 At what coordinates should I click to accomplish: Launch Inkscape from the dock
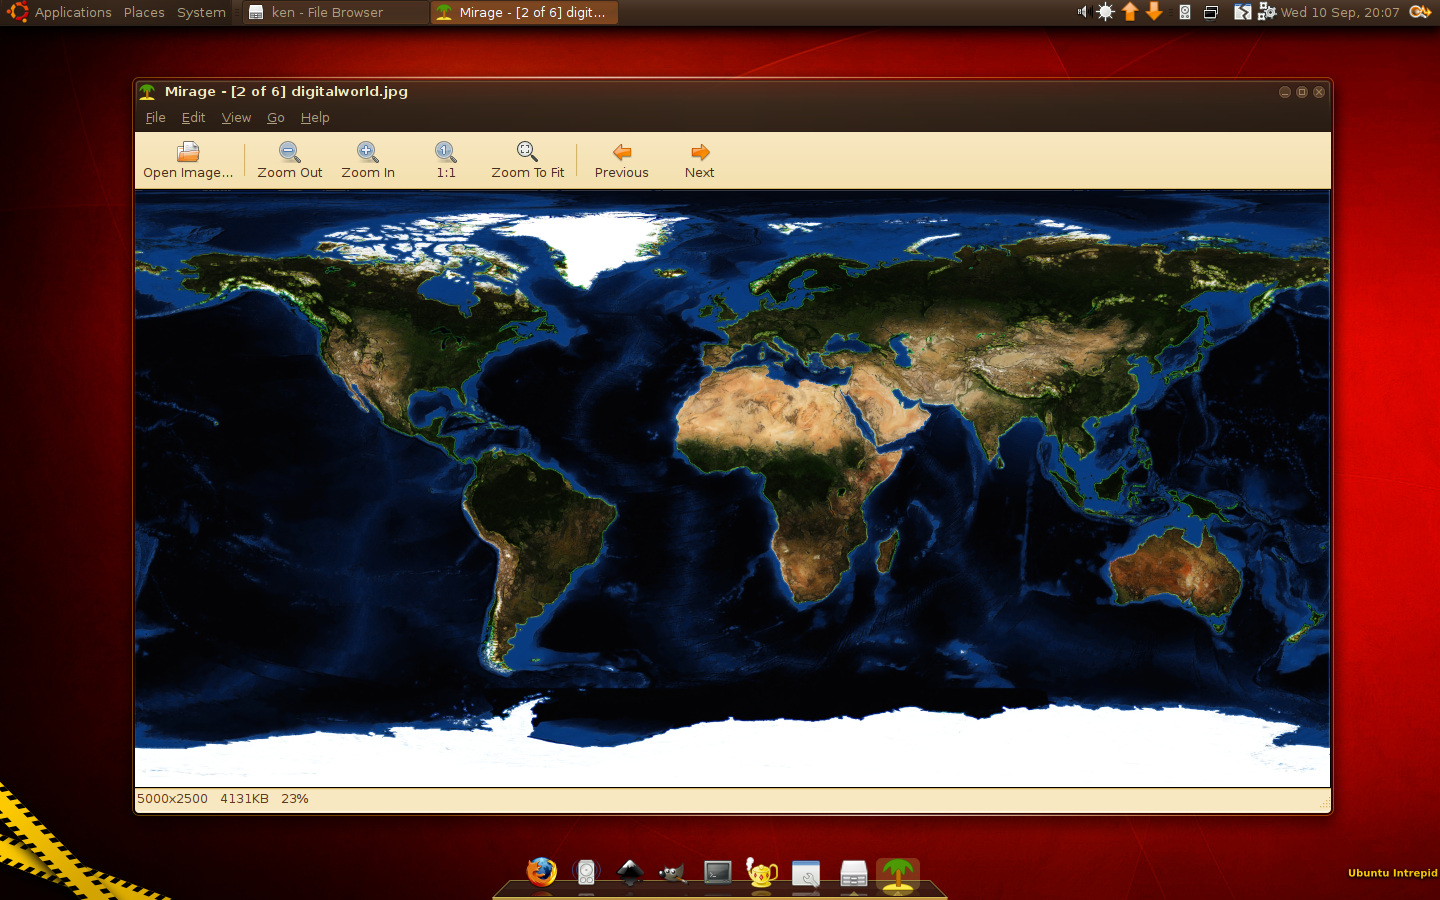click(x=630, y=873)
